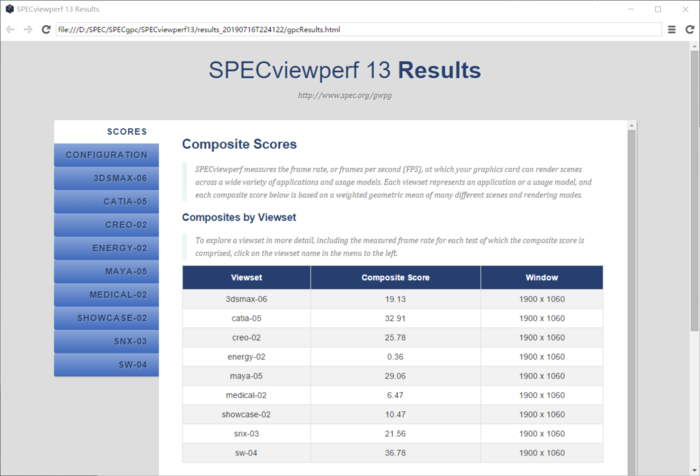Click the 25.78 composite score value
This screenshot has width=700, height=476.
click(396, 338)
